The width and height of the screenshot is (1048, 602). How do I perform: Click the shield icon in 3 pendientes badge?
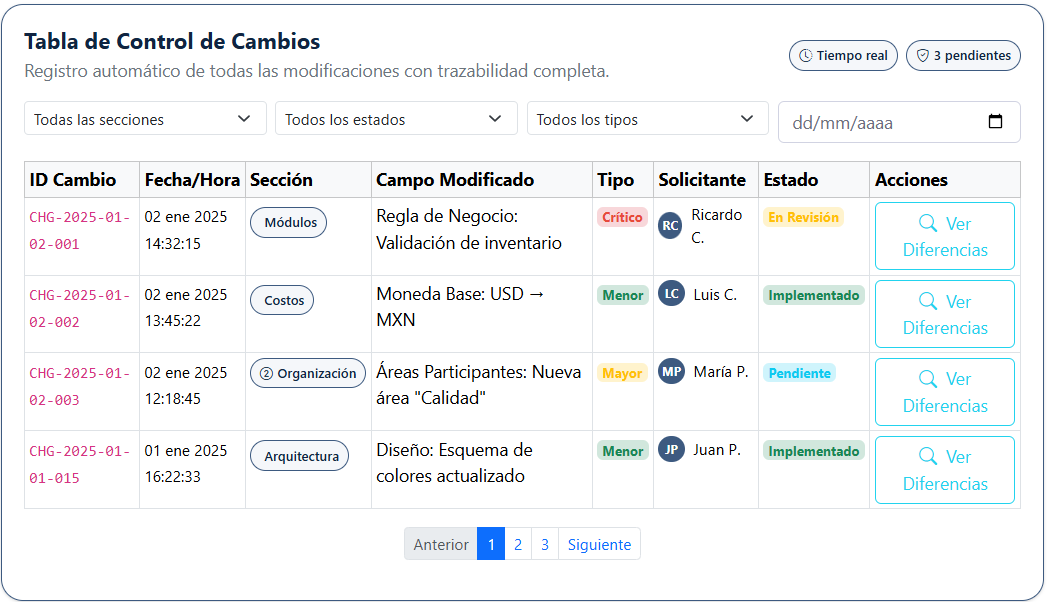(922, 55)
